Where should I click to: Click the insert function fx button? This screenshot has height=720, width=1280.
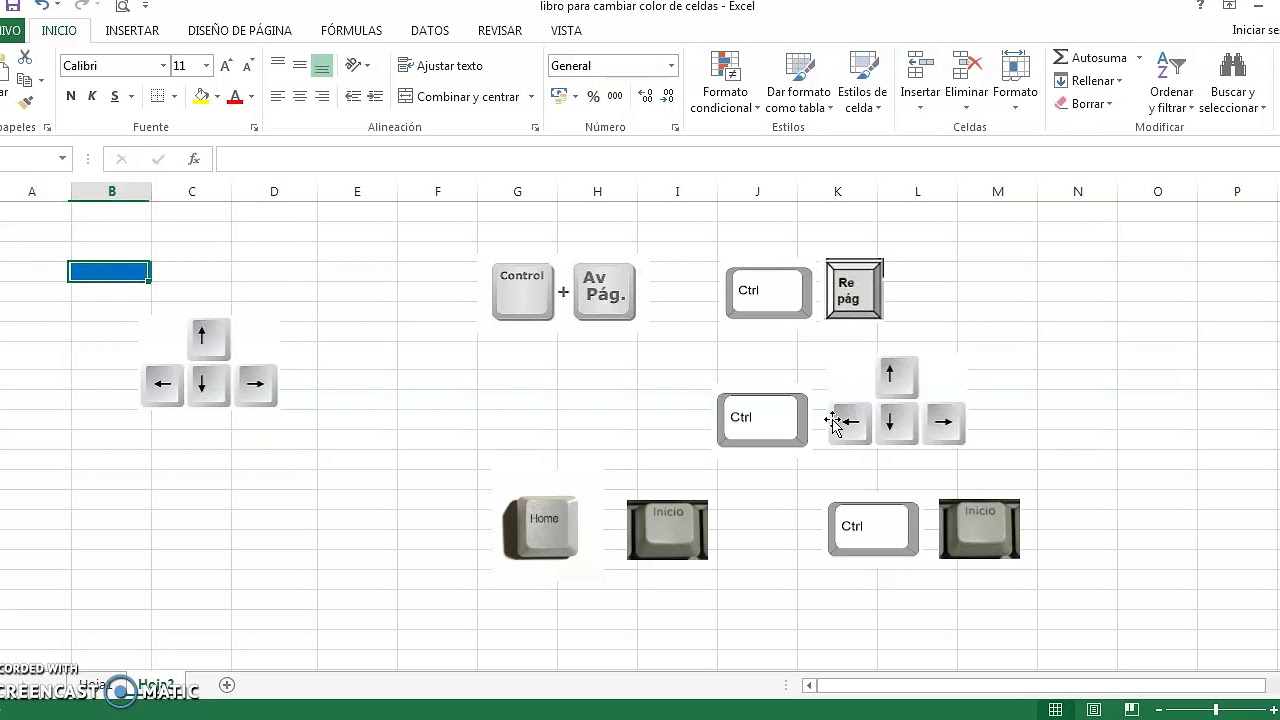[x=194, y=159]
